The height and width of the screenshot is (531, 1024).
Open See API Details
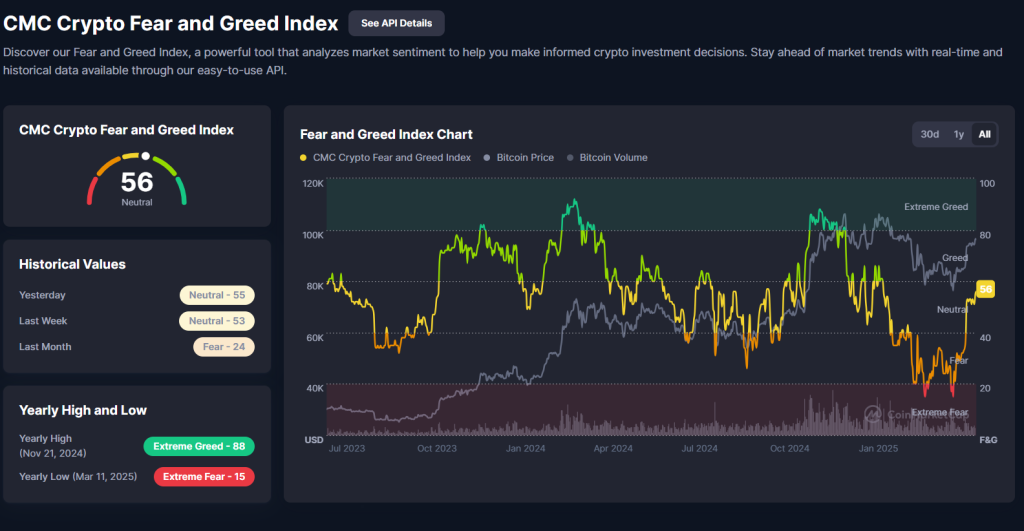click(x=396, y=23)
